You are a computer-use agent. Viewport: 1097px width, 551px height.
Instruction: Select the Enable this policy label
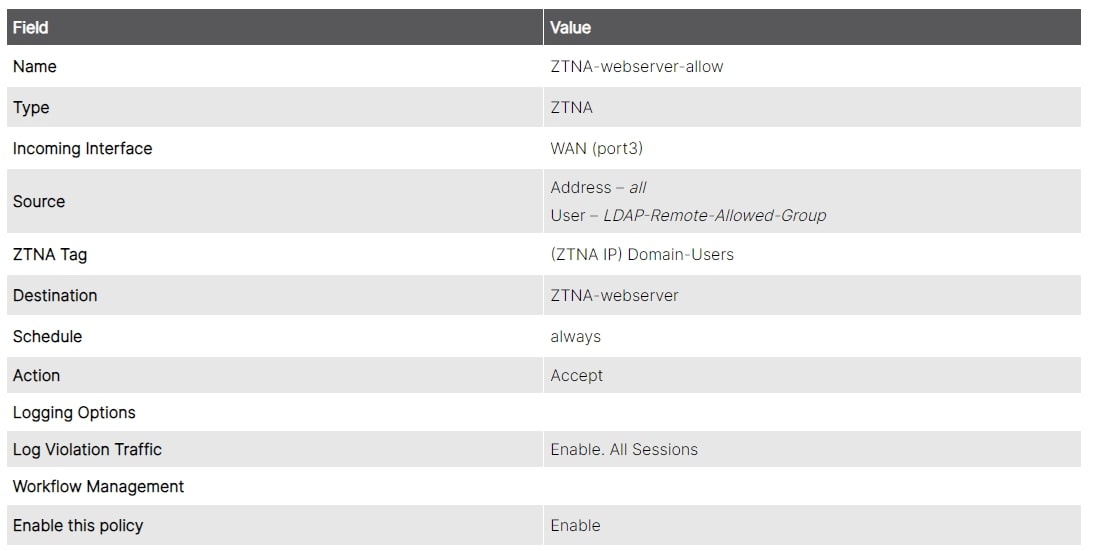point(78,526)
